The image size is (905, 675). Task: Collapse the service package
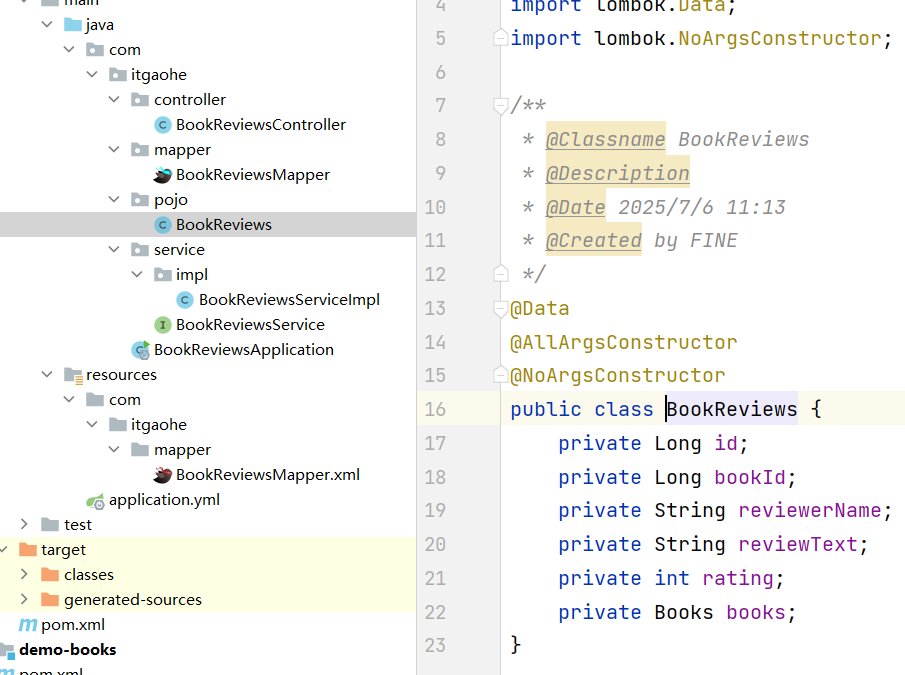click(x=114, y=249)
